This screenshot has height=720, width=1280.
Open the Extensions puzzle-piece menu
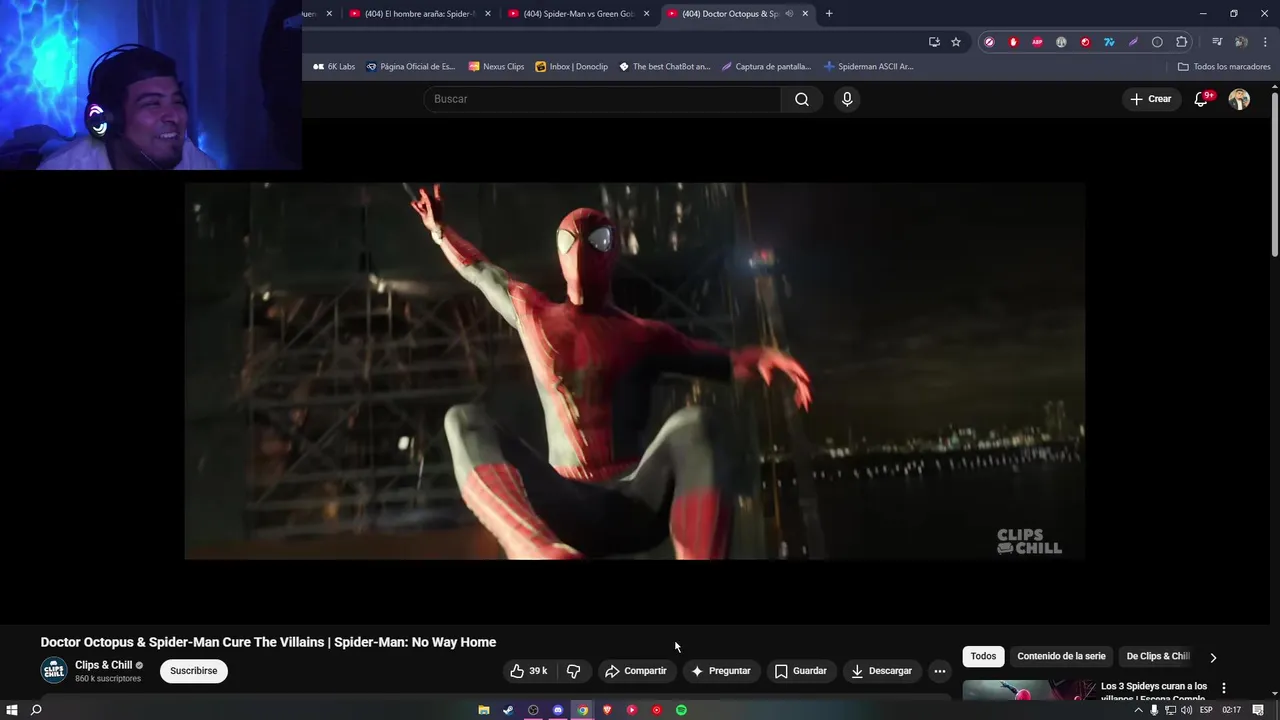click(x=1182, y=42)
